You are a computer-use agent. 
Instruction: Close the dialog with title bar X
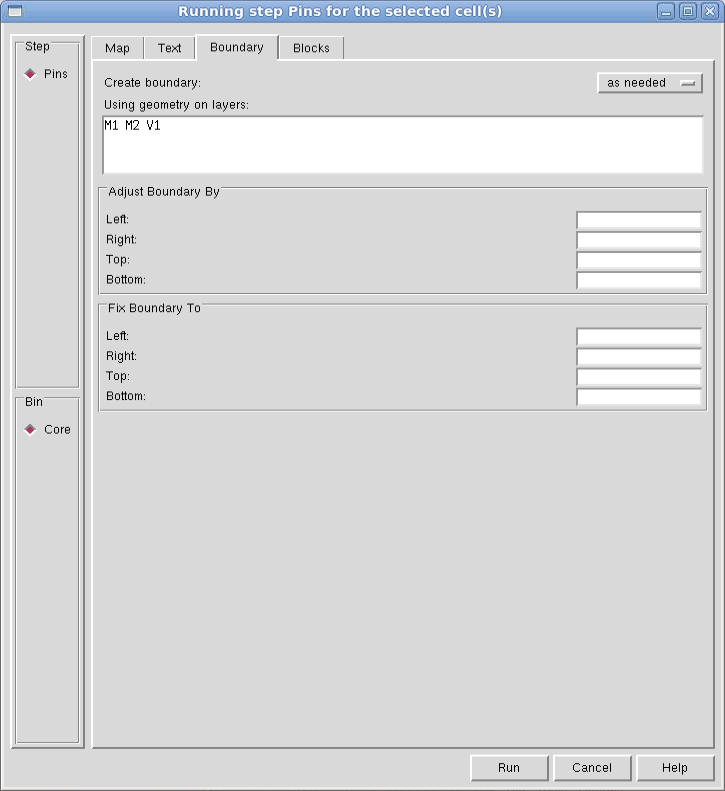(709, 12)
